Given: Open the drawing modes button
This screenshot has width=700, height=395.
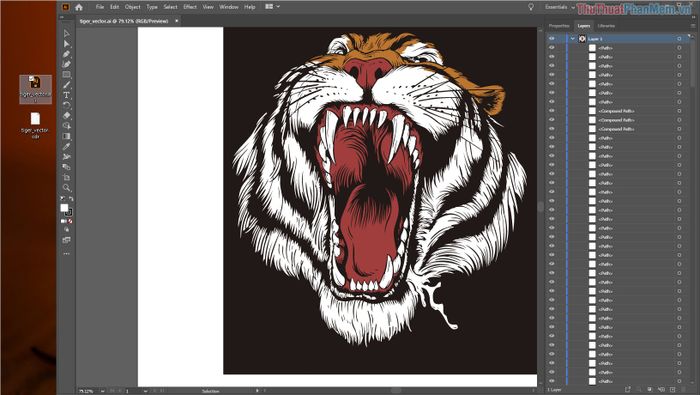Looking at the screenshot, I should (67, 229).
